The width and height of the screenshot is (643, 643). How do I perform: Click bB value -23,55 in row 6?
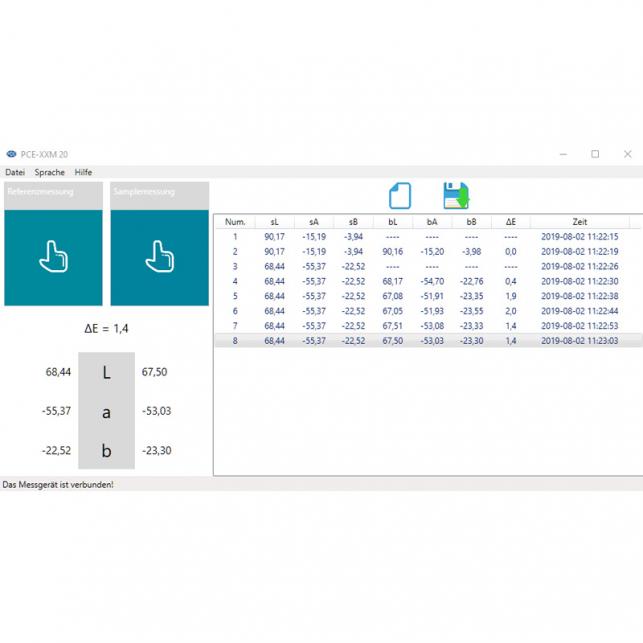tap(471, 311)
